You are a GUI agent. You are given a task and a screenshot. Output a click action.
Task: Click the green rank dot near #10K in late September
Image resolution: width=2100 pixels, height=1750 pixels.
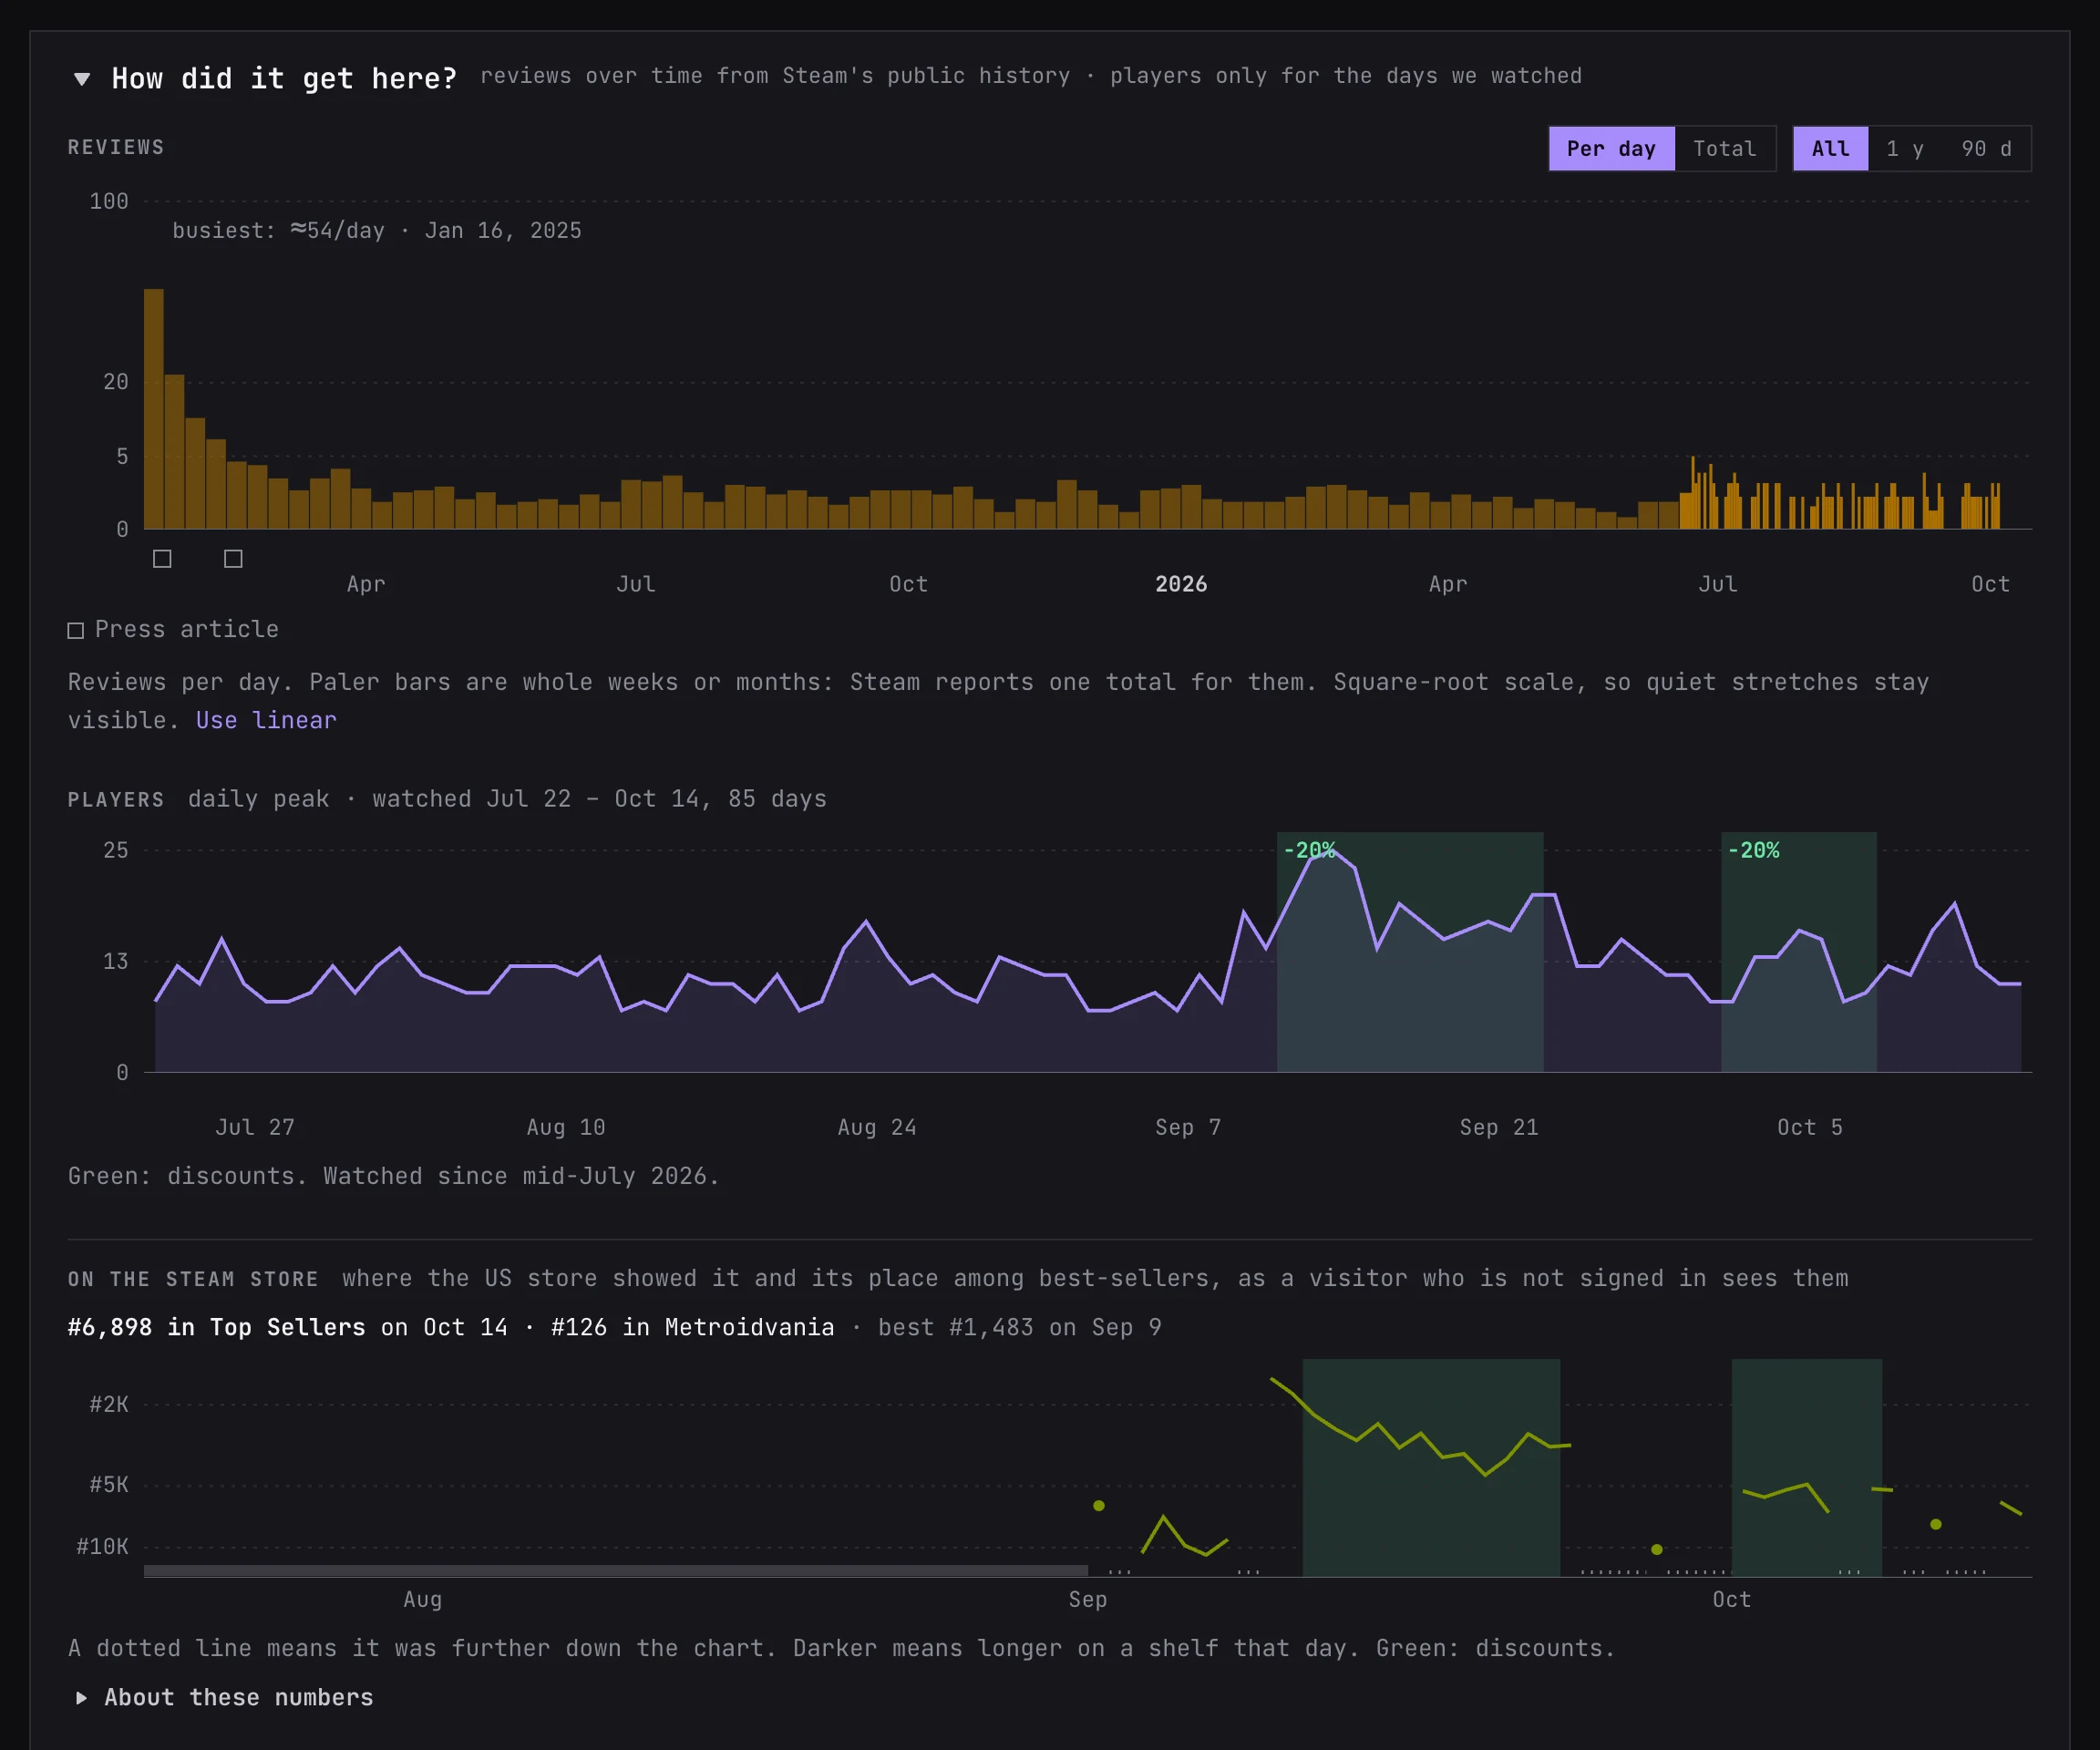point(1656,1549)
